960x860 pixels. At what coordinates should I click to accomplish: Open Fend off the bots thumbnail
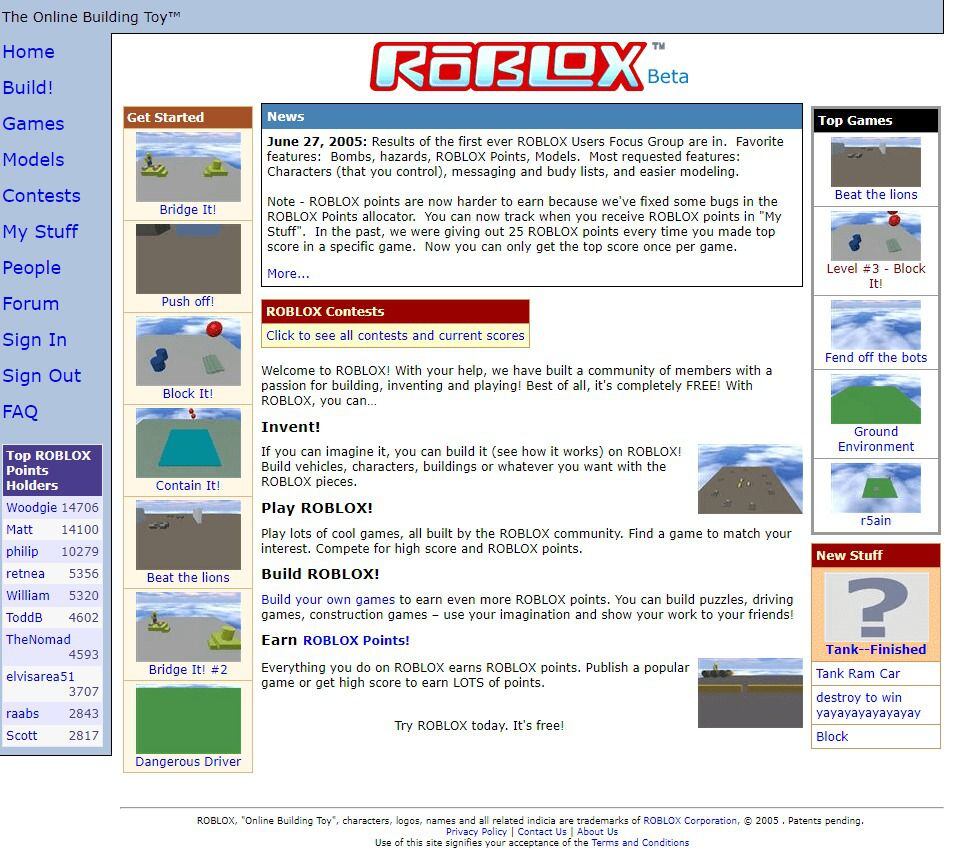coord(875,324)
